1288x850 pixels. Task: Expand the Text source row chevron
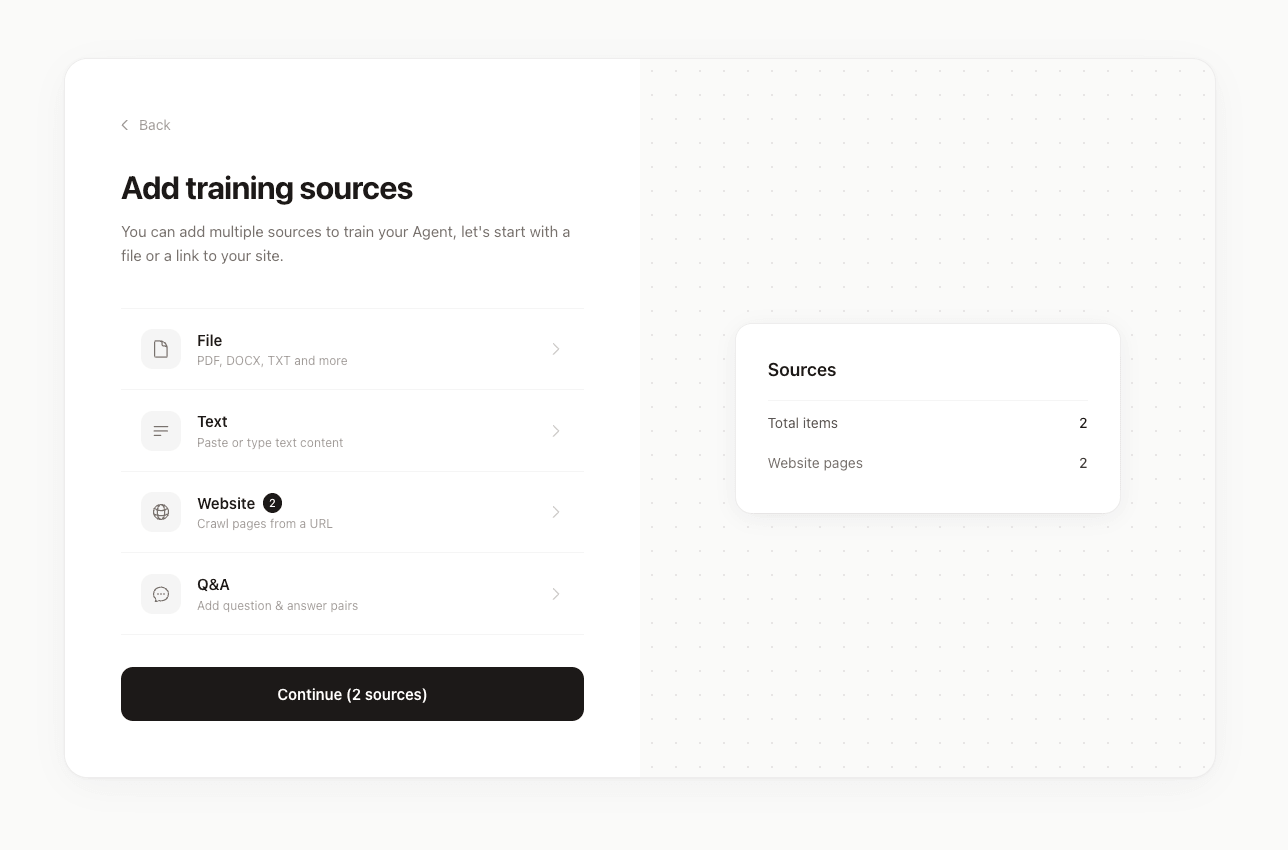coord(556,430)
